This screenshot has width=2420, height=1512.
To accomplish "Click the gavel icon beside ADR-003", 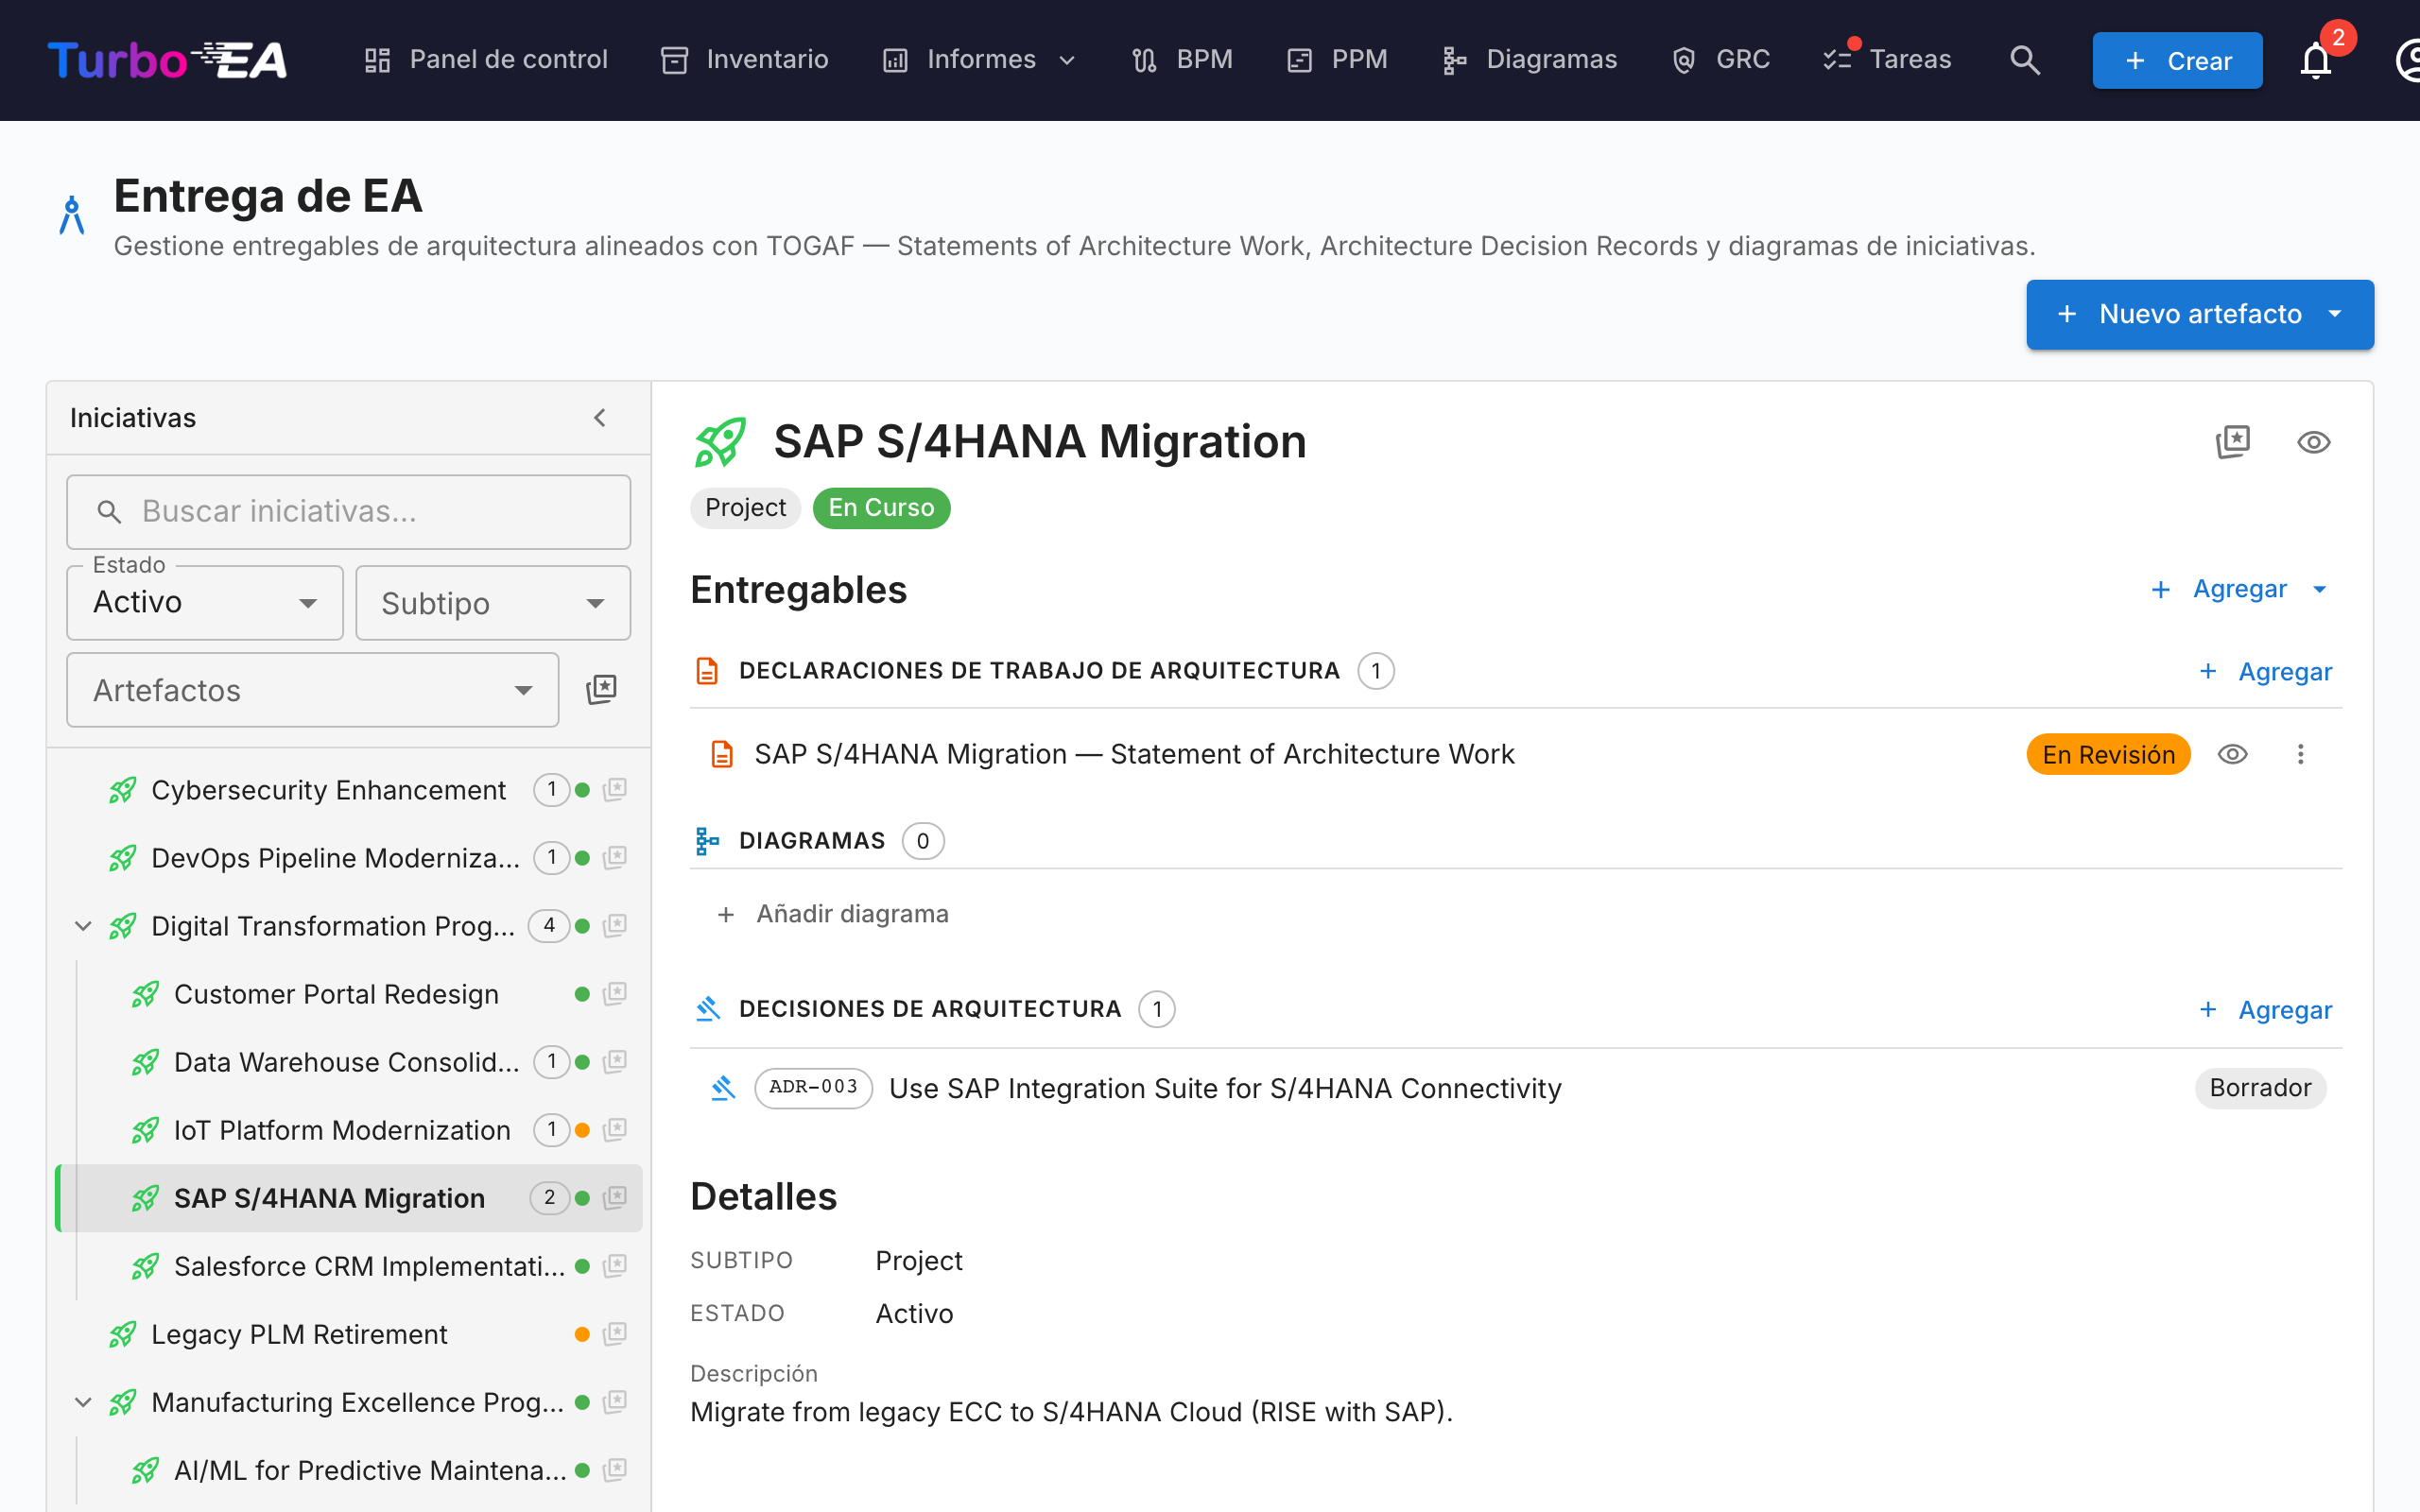I will click(722, 1088).
